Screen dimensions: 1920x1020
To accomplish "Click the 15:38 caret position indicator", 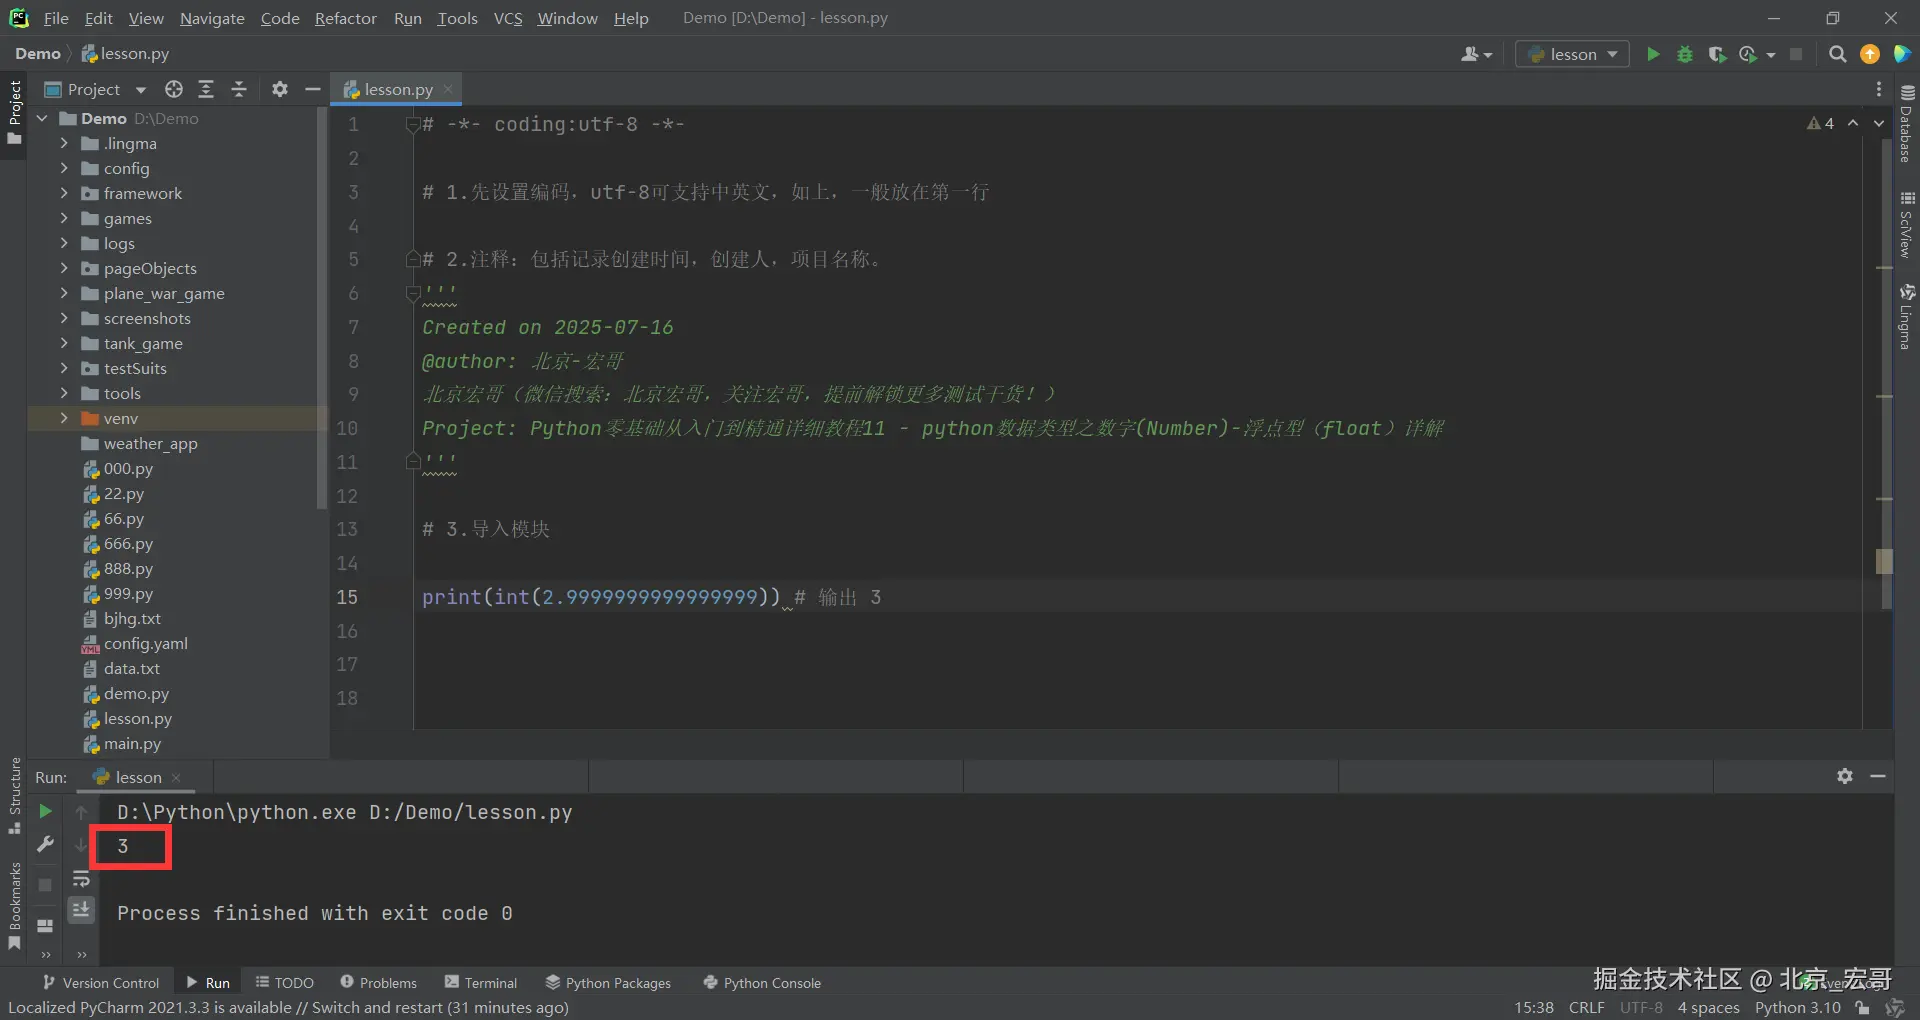I will click(x=1533, y=1007).
